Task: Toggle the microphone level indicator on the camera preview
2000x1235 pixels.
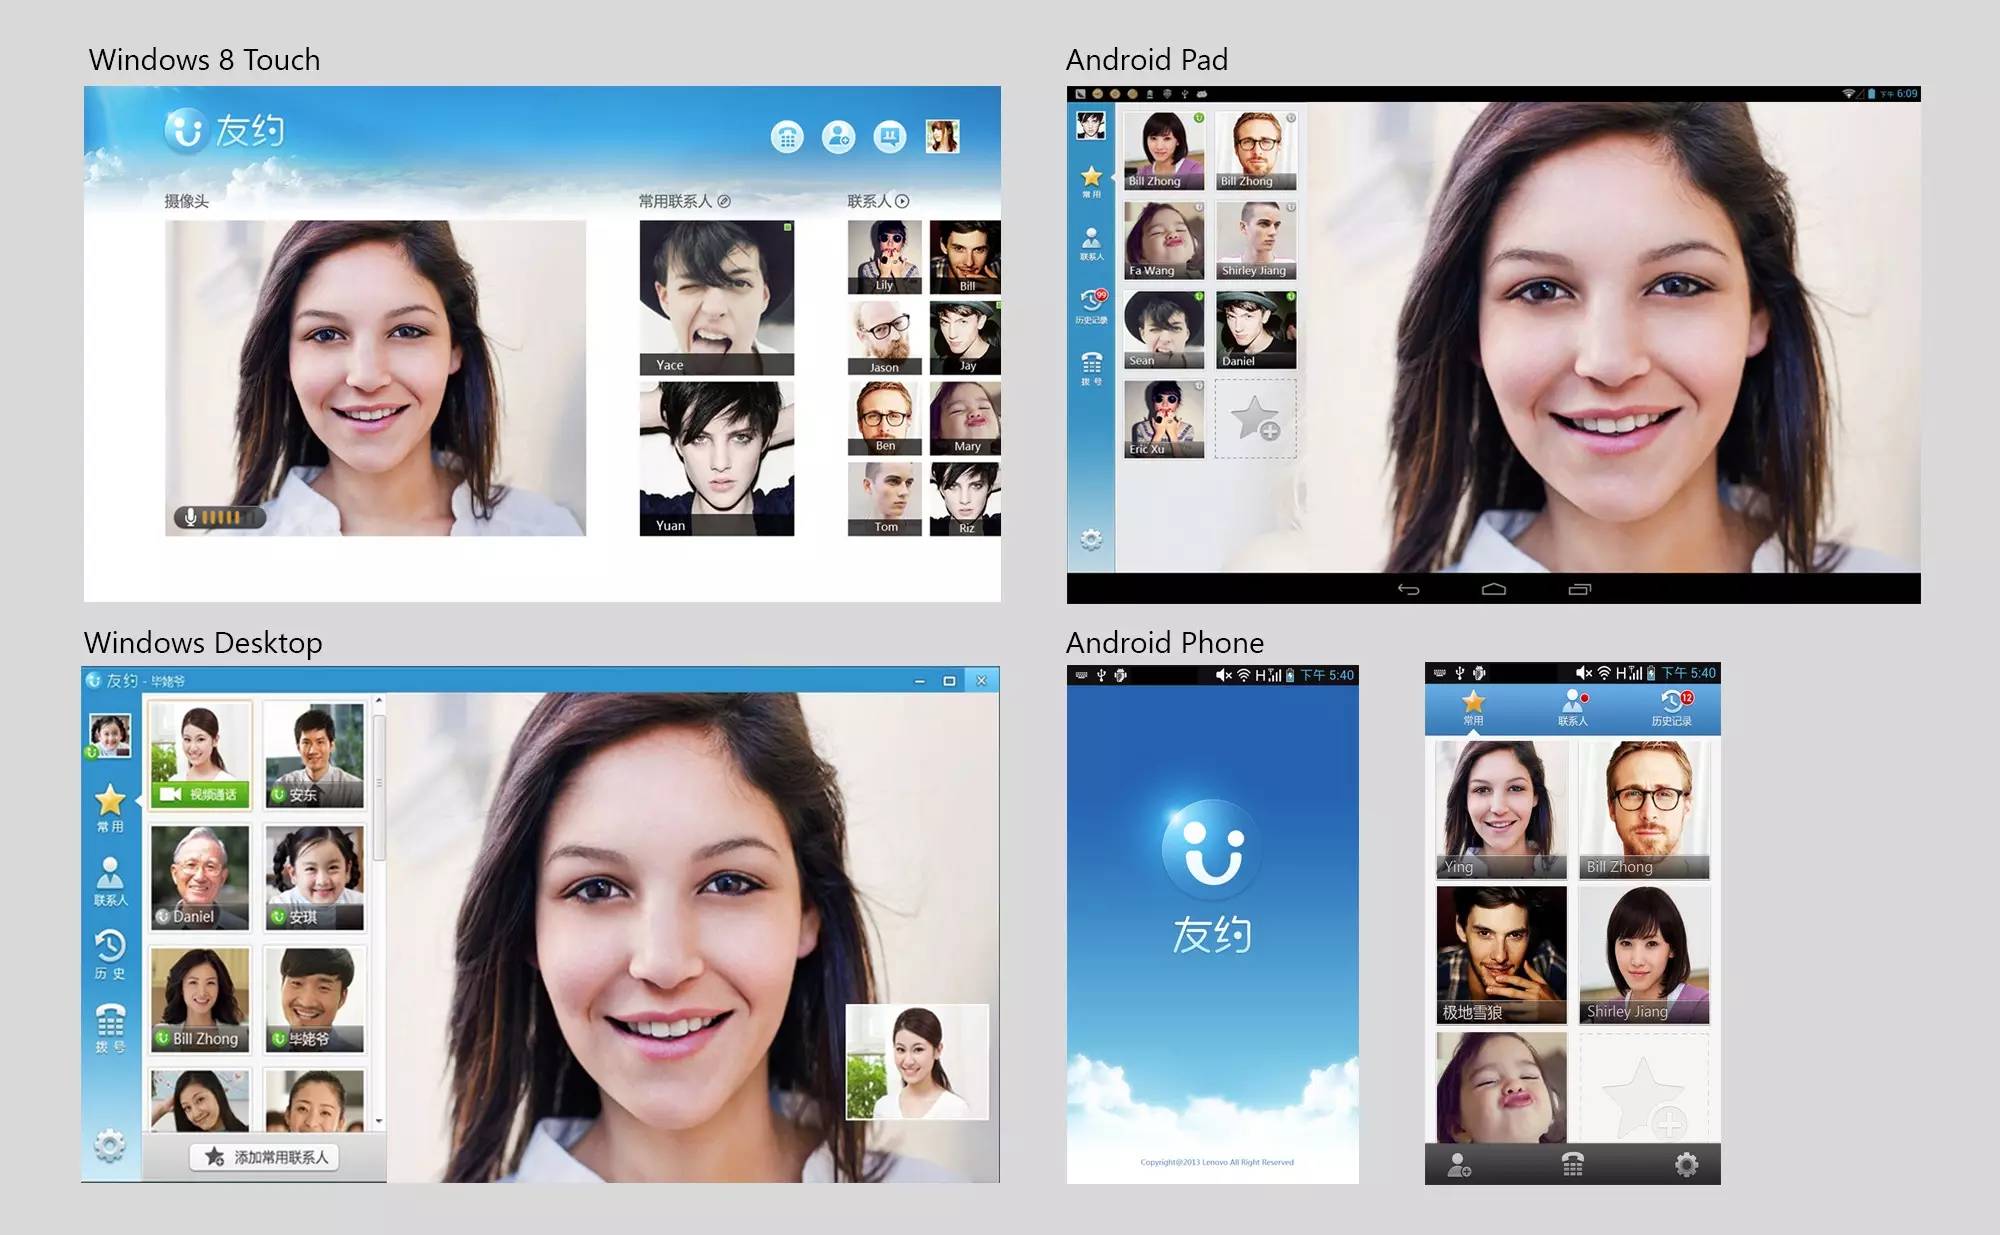Action: [x=219, y=517]
